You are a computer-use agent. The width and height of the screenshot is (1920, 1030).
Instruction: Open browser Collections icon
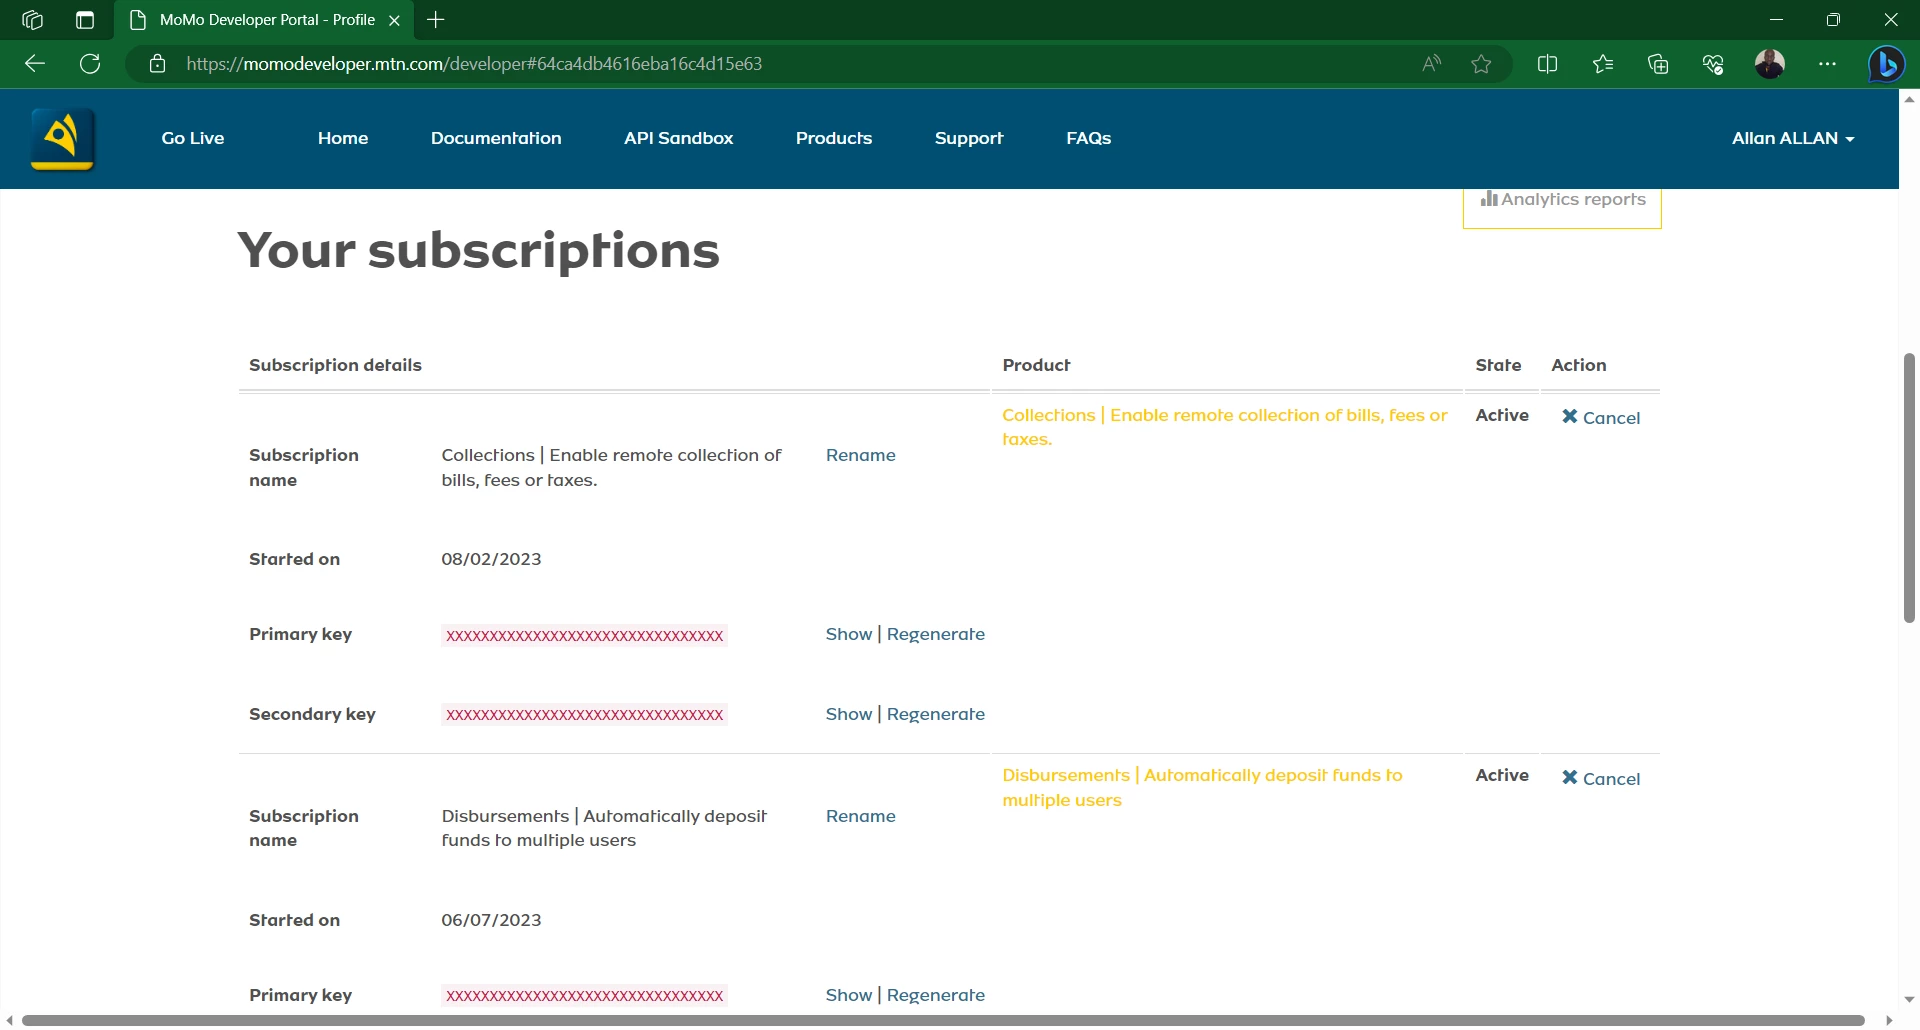(x=1658, y=64)
